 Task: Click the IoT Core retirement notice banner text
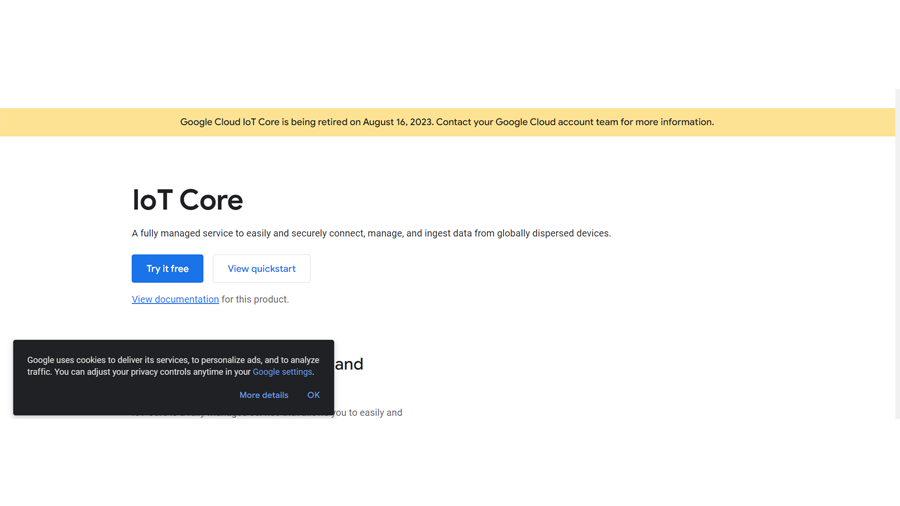[x=447, y=122]
